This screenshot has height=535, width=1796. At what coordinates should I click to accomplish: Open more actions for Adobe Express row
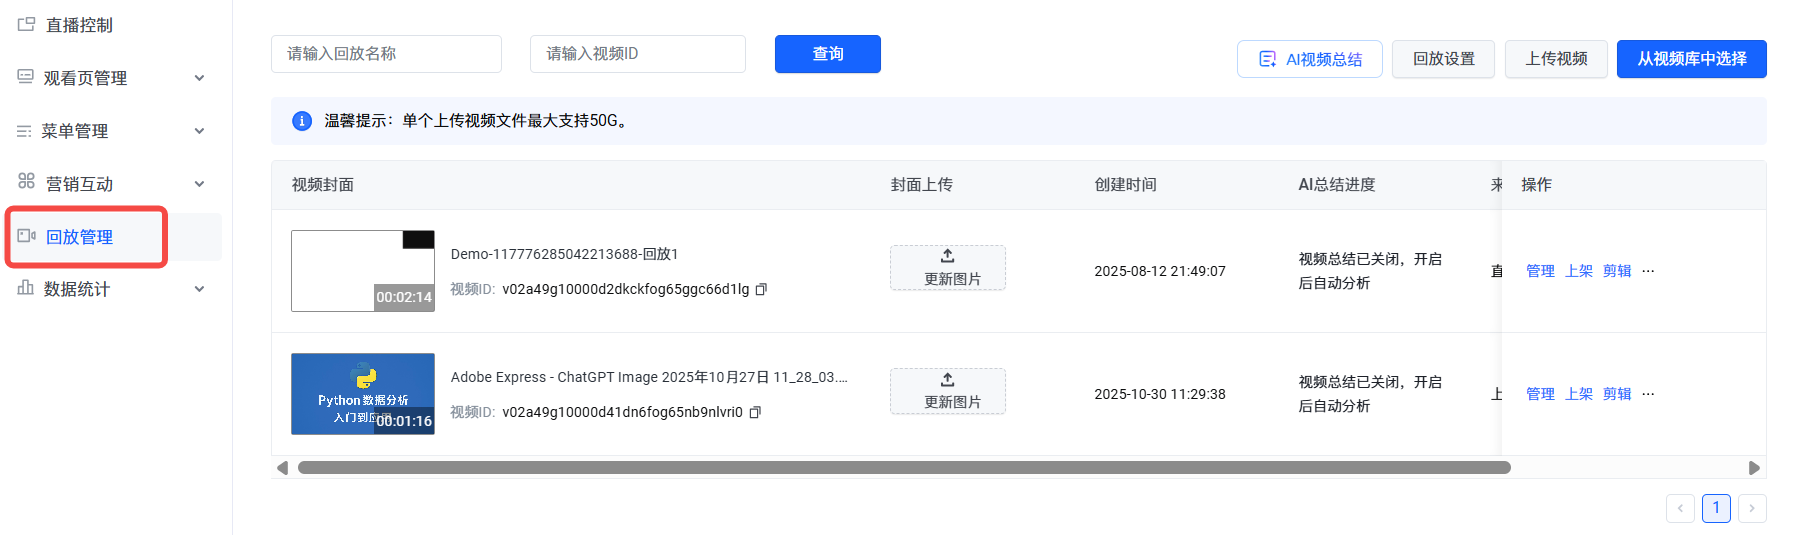click(x=1648, y=394)
